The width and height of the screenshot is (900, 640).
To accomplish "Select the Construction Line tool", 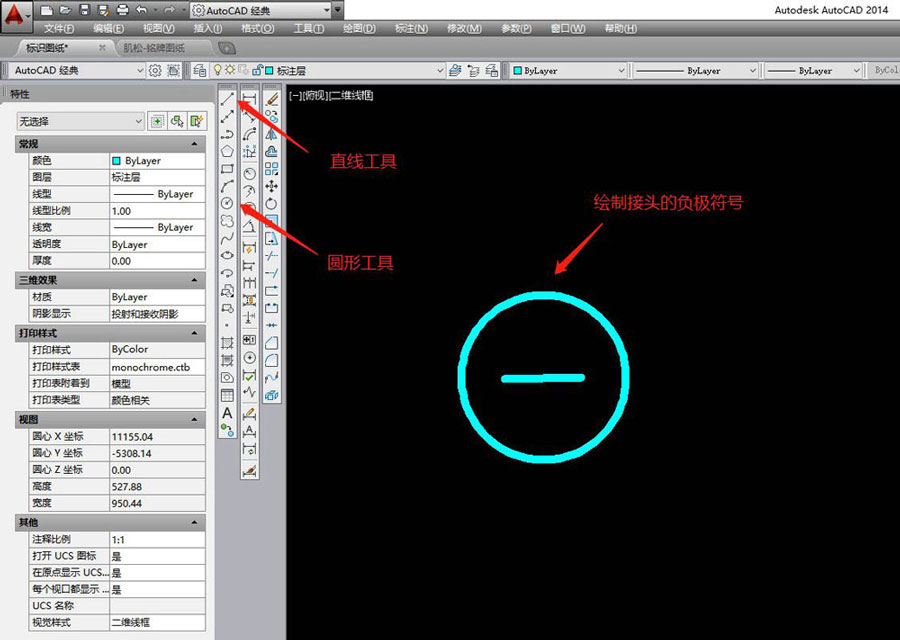I will [x=227, y=117].
